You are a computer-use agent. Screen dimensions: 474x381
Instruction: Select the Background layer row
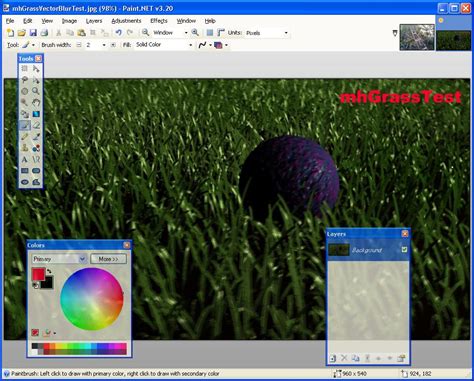[368, 250]
